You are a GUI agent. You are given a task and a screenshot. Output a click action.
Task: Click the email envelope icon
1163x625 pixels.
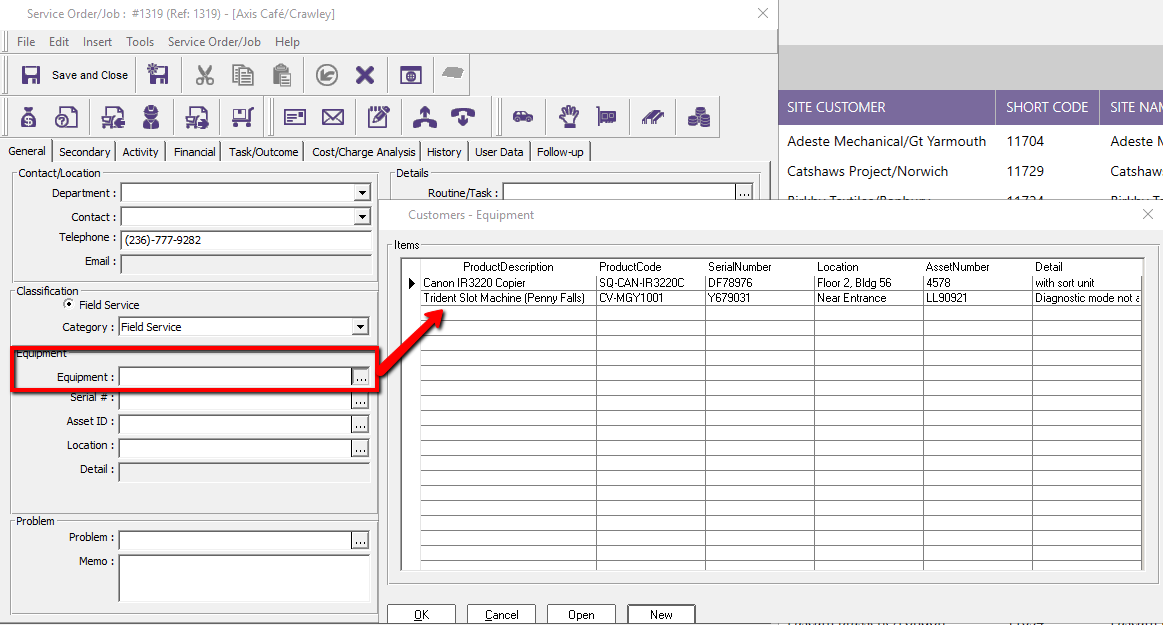click(333, 117)
